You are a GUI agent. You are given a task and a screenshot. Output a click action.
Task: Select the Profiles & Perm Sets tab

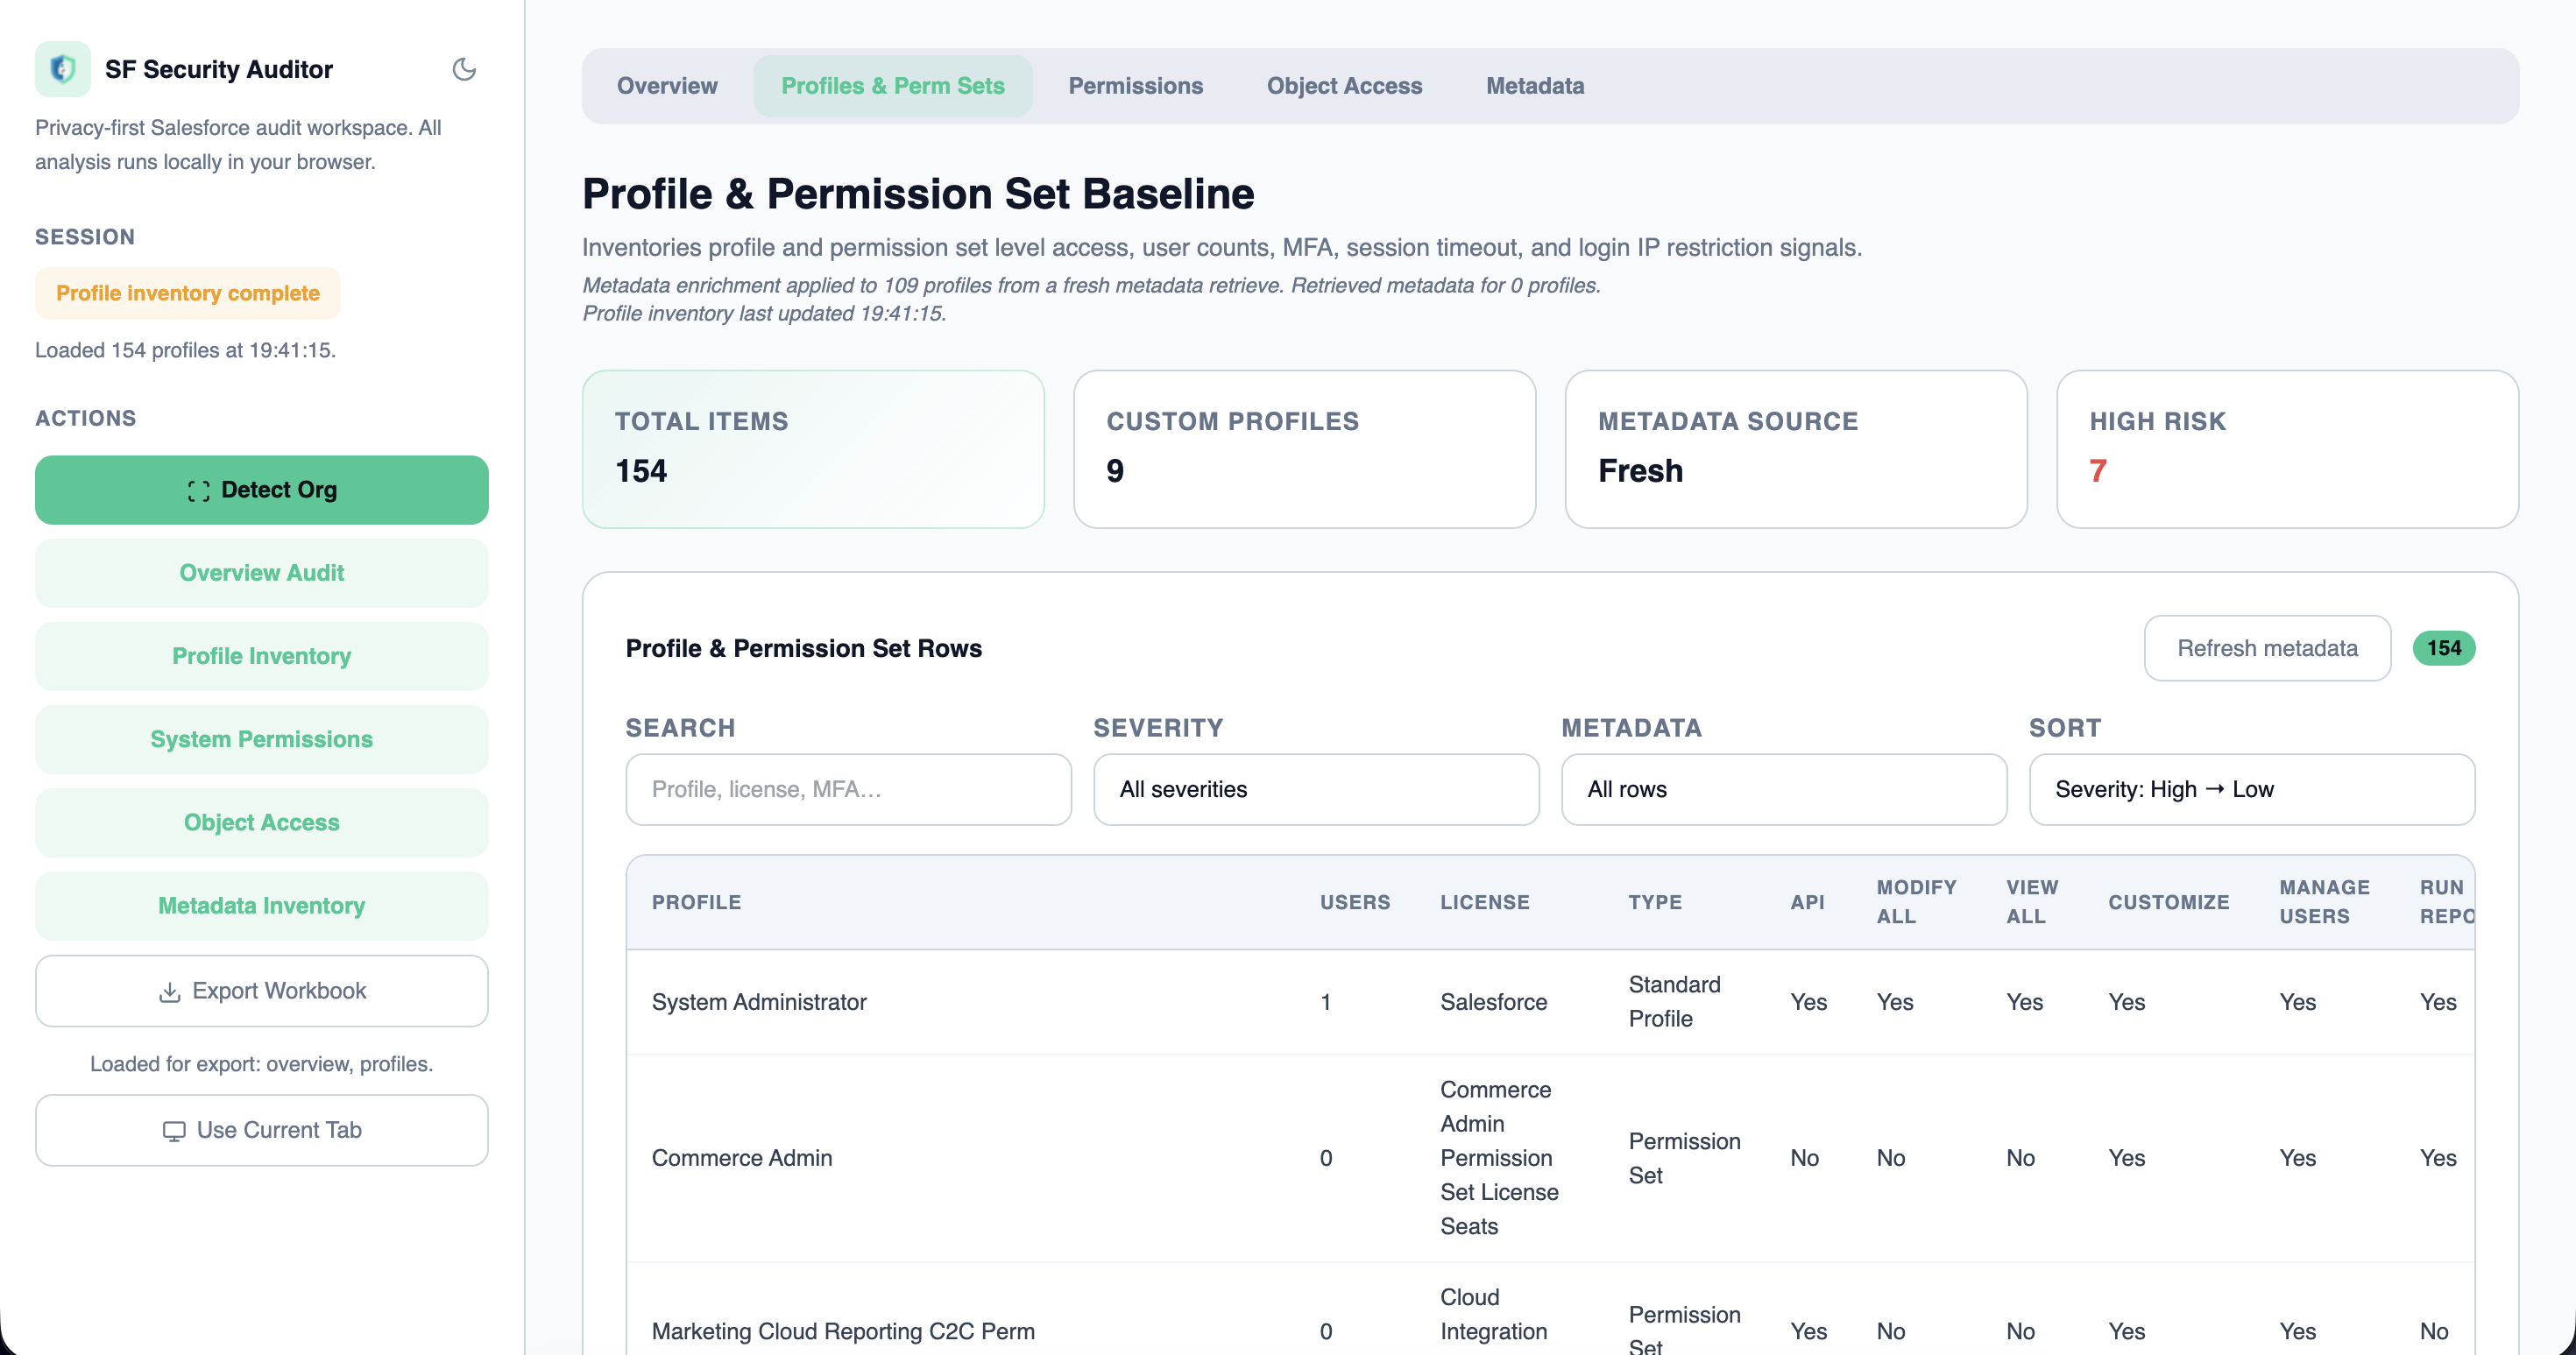pos(892,86)
